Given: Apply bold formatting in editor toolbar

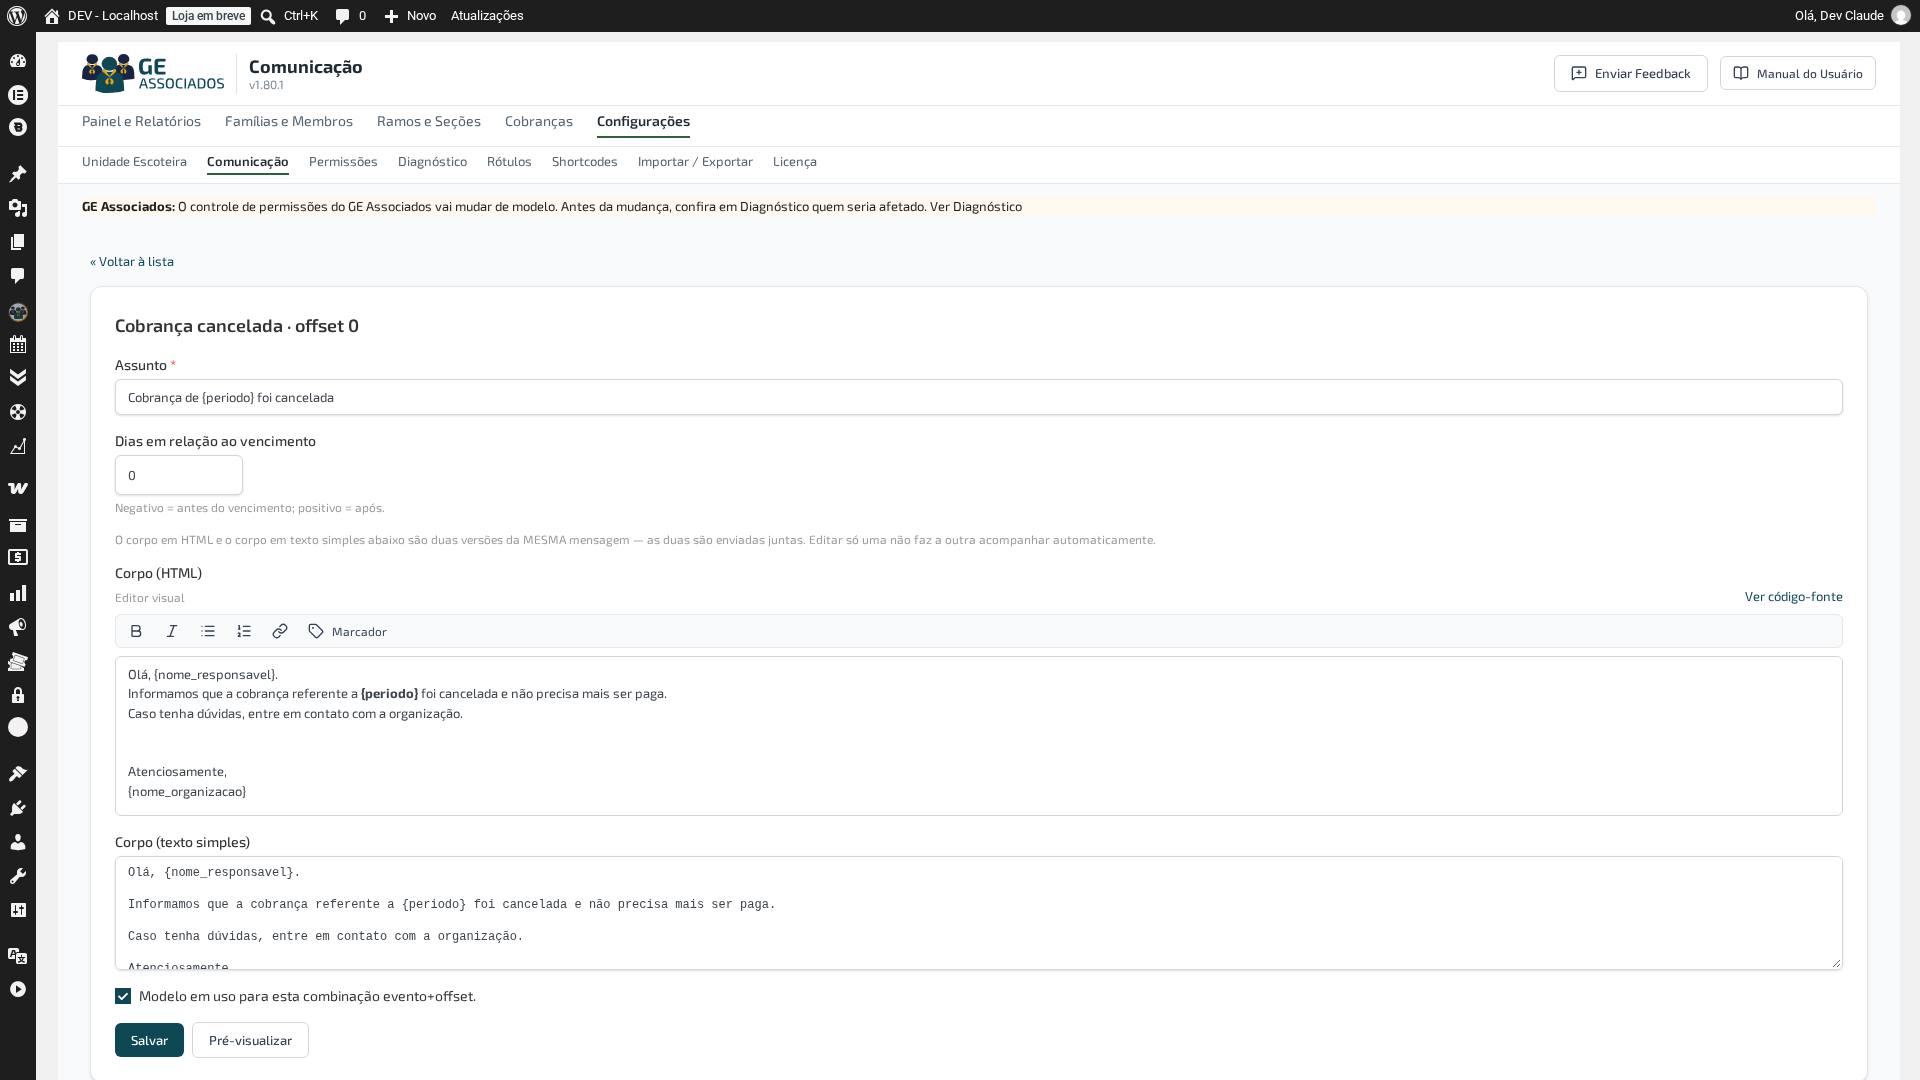Looking at the screenshot, I should click(x=136, y=631).
